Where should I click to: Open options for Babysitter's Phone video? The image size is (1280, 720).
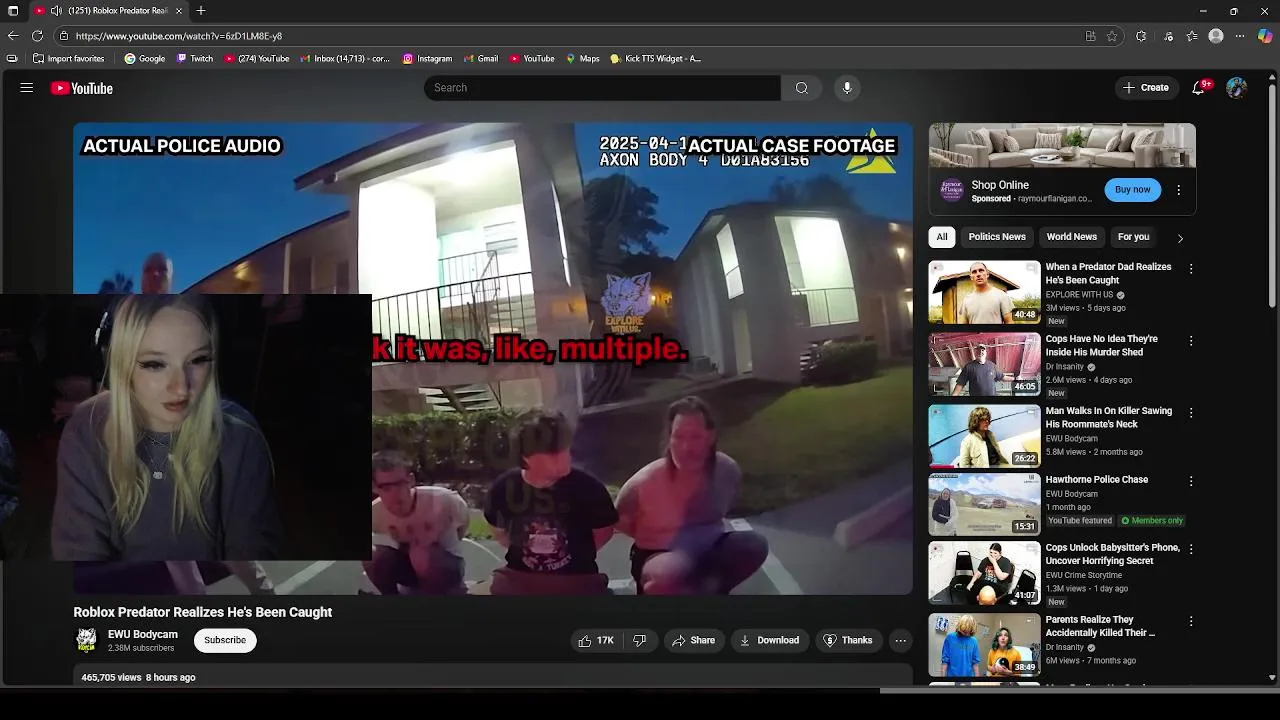tap(1191, 549)
